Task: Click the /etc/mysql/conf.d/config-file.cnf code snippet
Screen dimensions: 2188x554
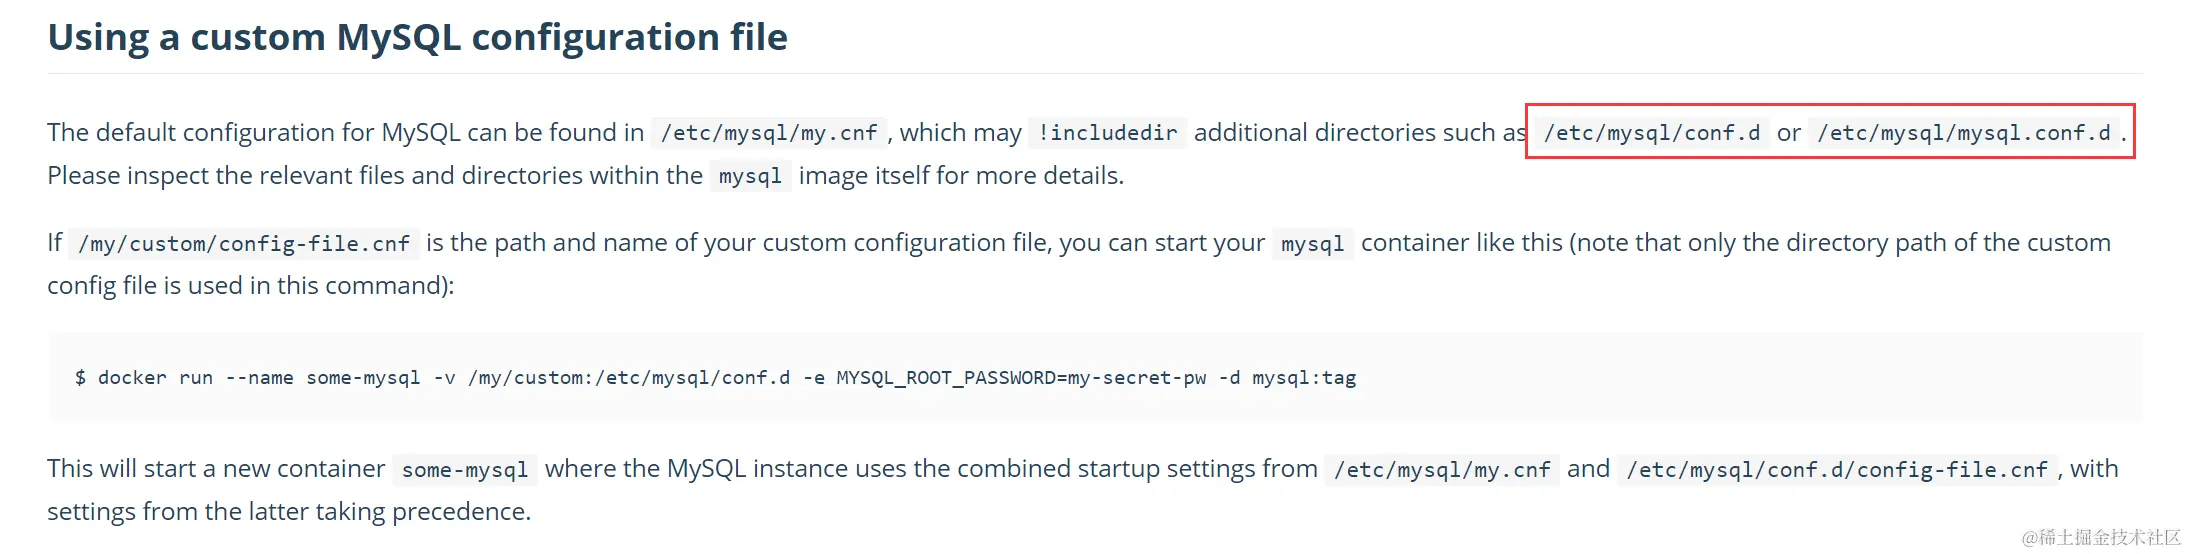Action: [1837, 469]
